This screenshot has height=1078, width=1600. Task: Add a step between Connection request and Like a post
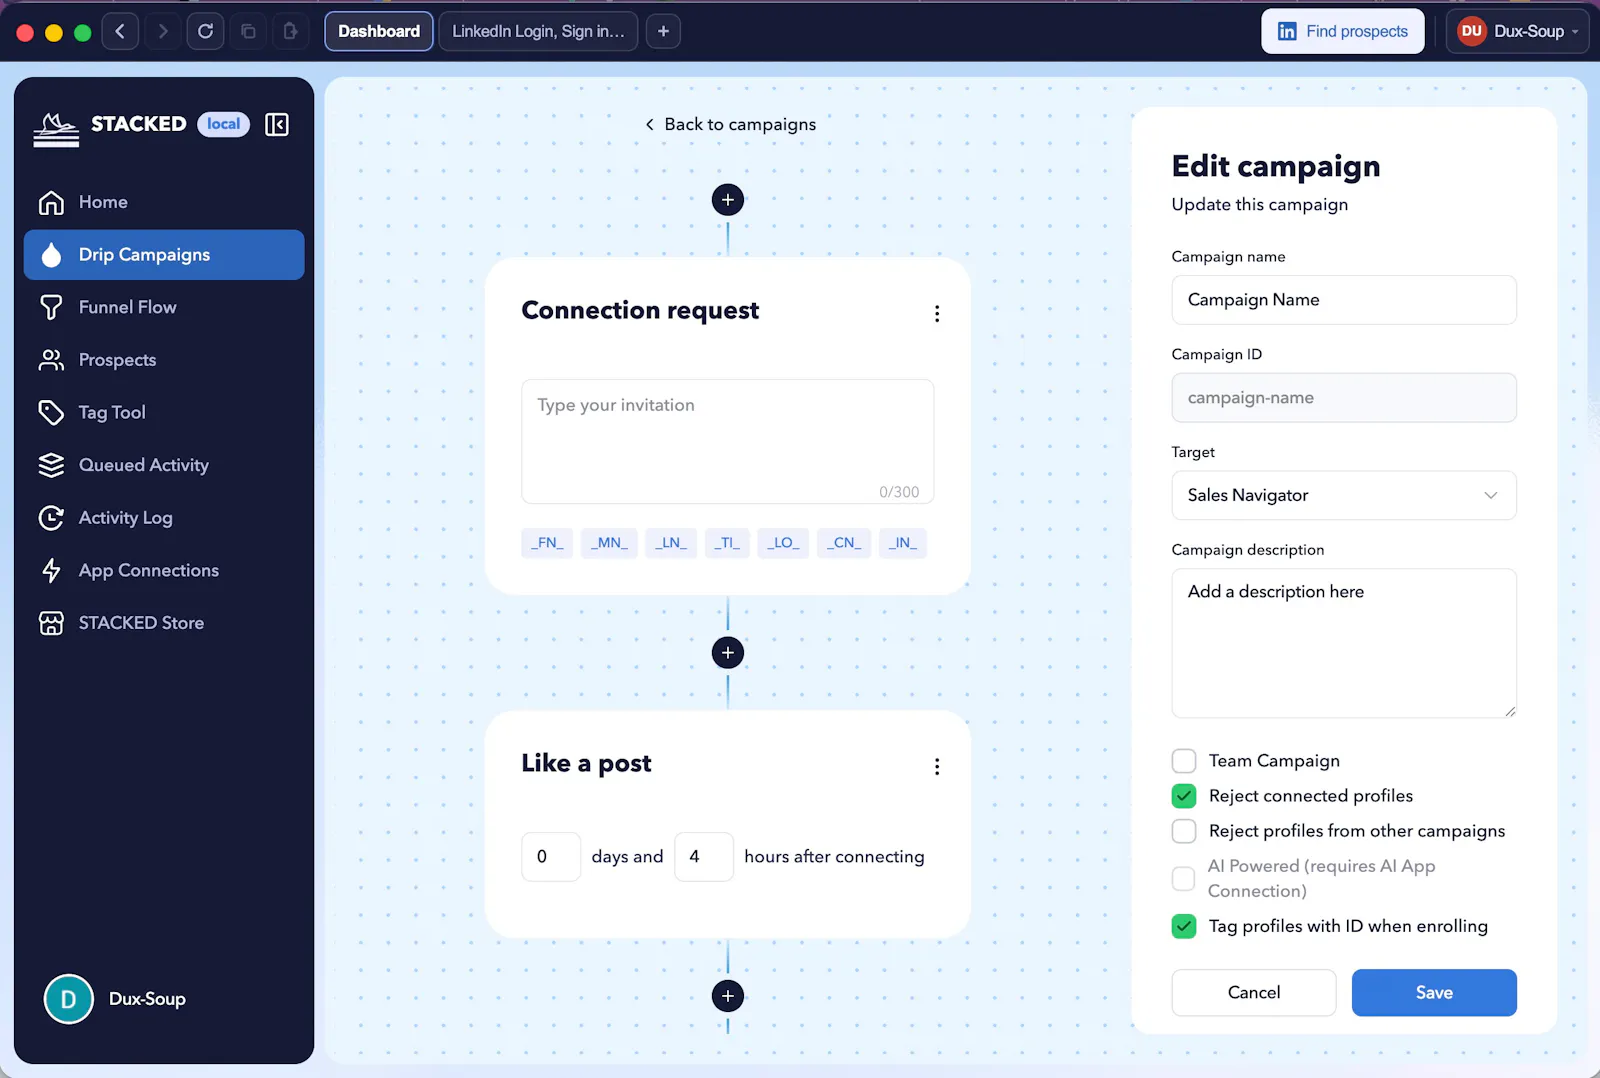pyautogui.click(x=728, y=653)
